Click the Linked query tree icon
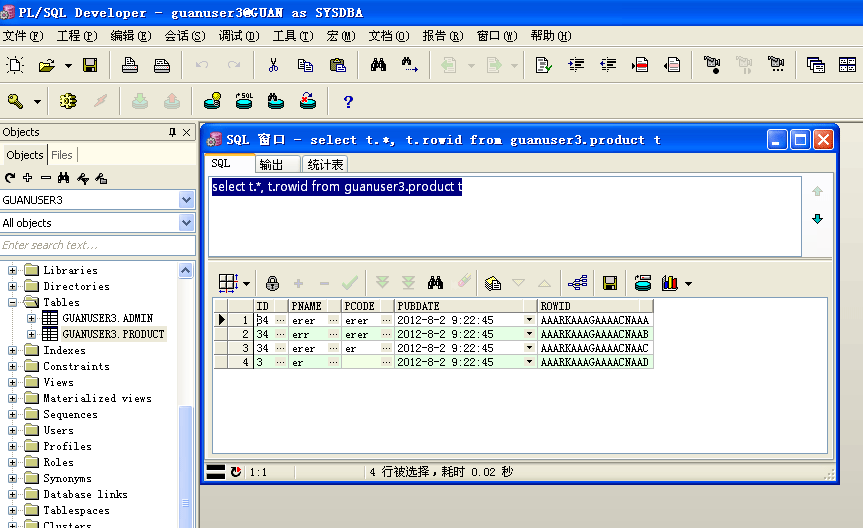 [x=577, y=283]
